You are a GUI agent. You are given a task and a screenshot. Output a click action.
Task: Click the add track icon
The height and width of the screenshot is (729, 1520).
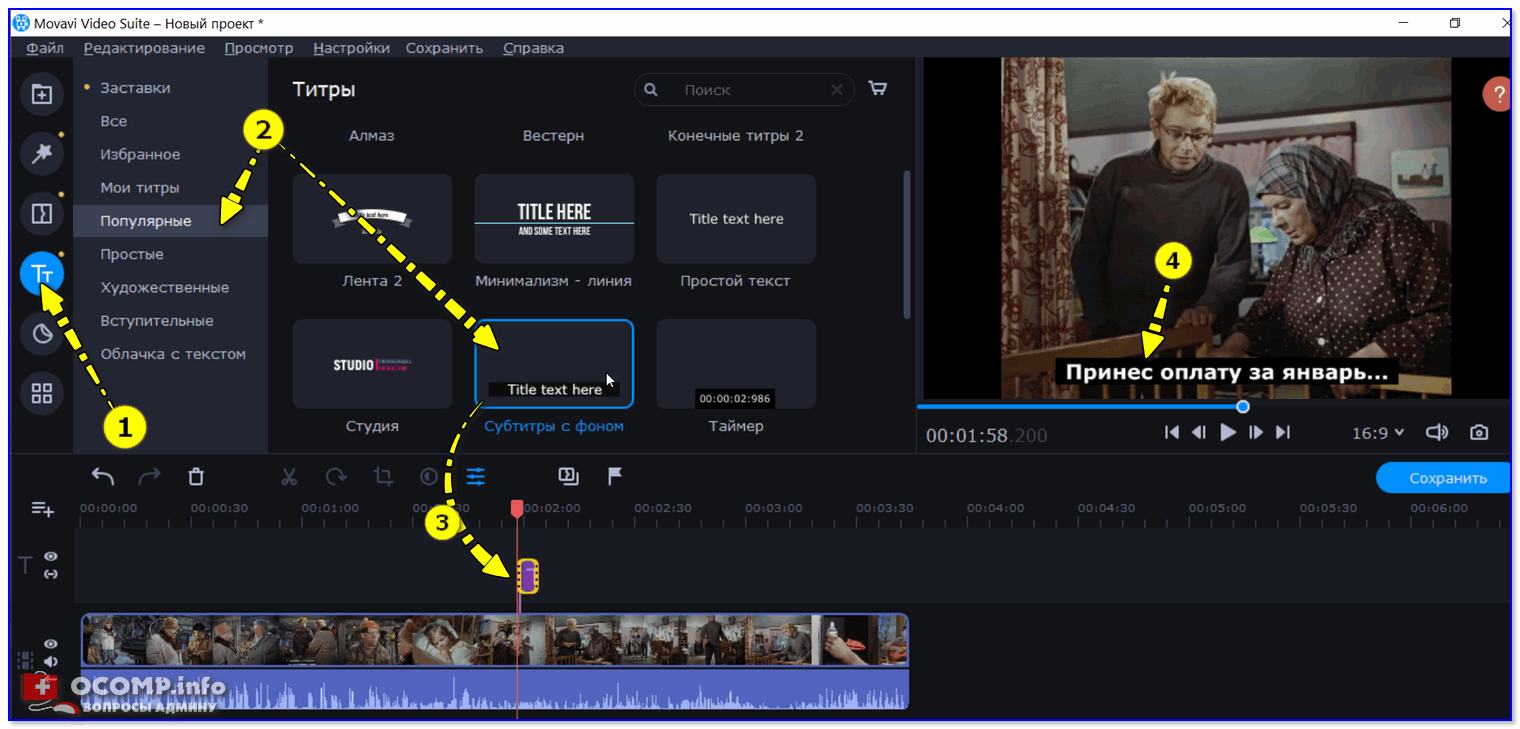pos(42,509)
